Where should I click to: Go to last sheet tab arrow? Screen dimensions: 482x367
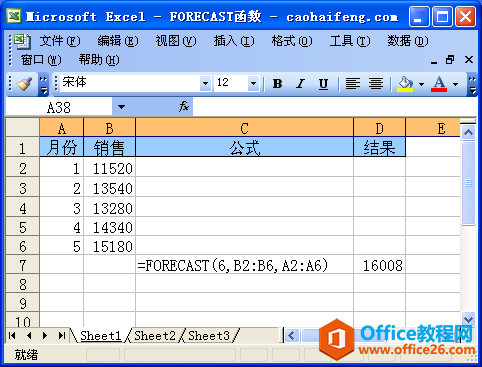point(62,335)
